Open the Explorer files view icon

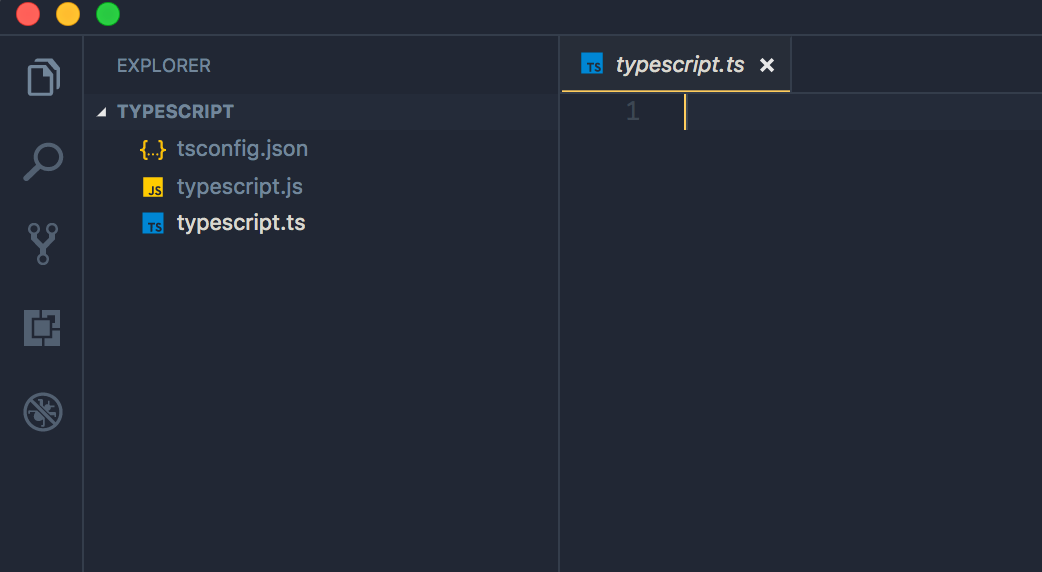tap(43, 78)
